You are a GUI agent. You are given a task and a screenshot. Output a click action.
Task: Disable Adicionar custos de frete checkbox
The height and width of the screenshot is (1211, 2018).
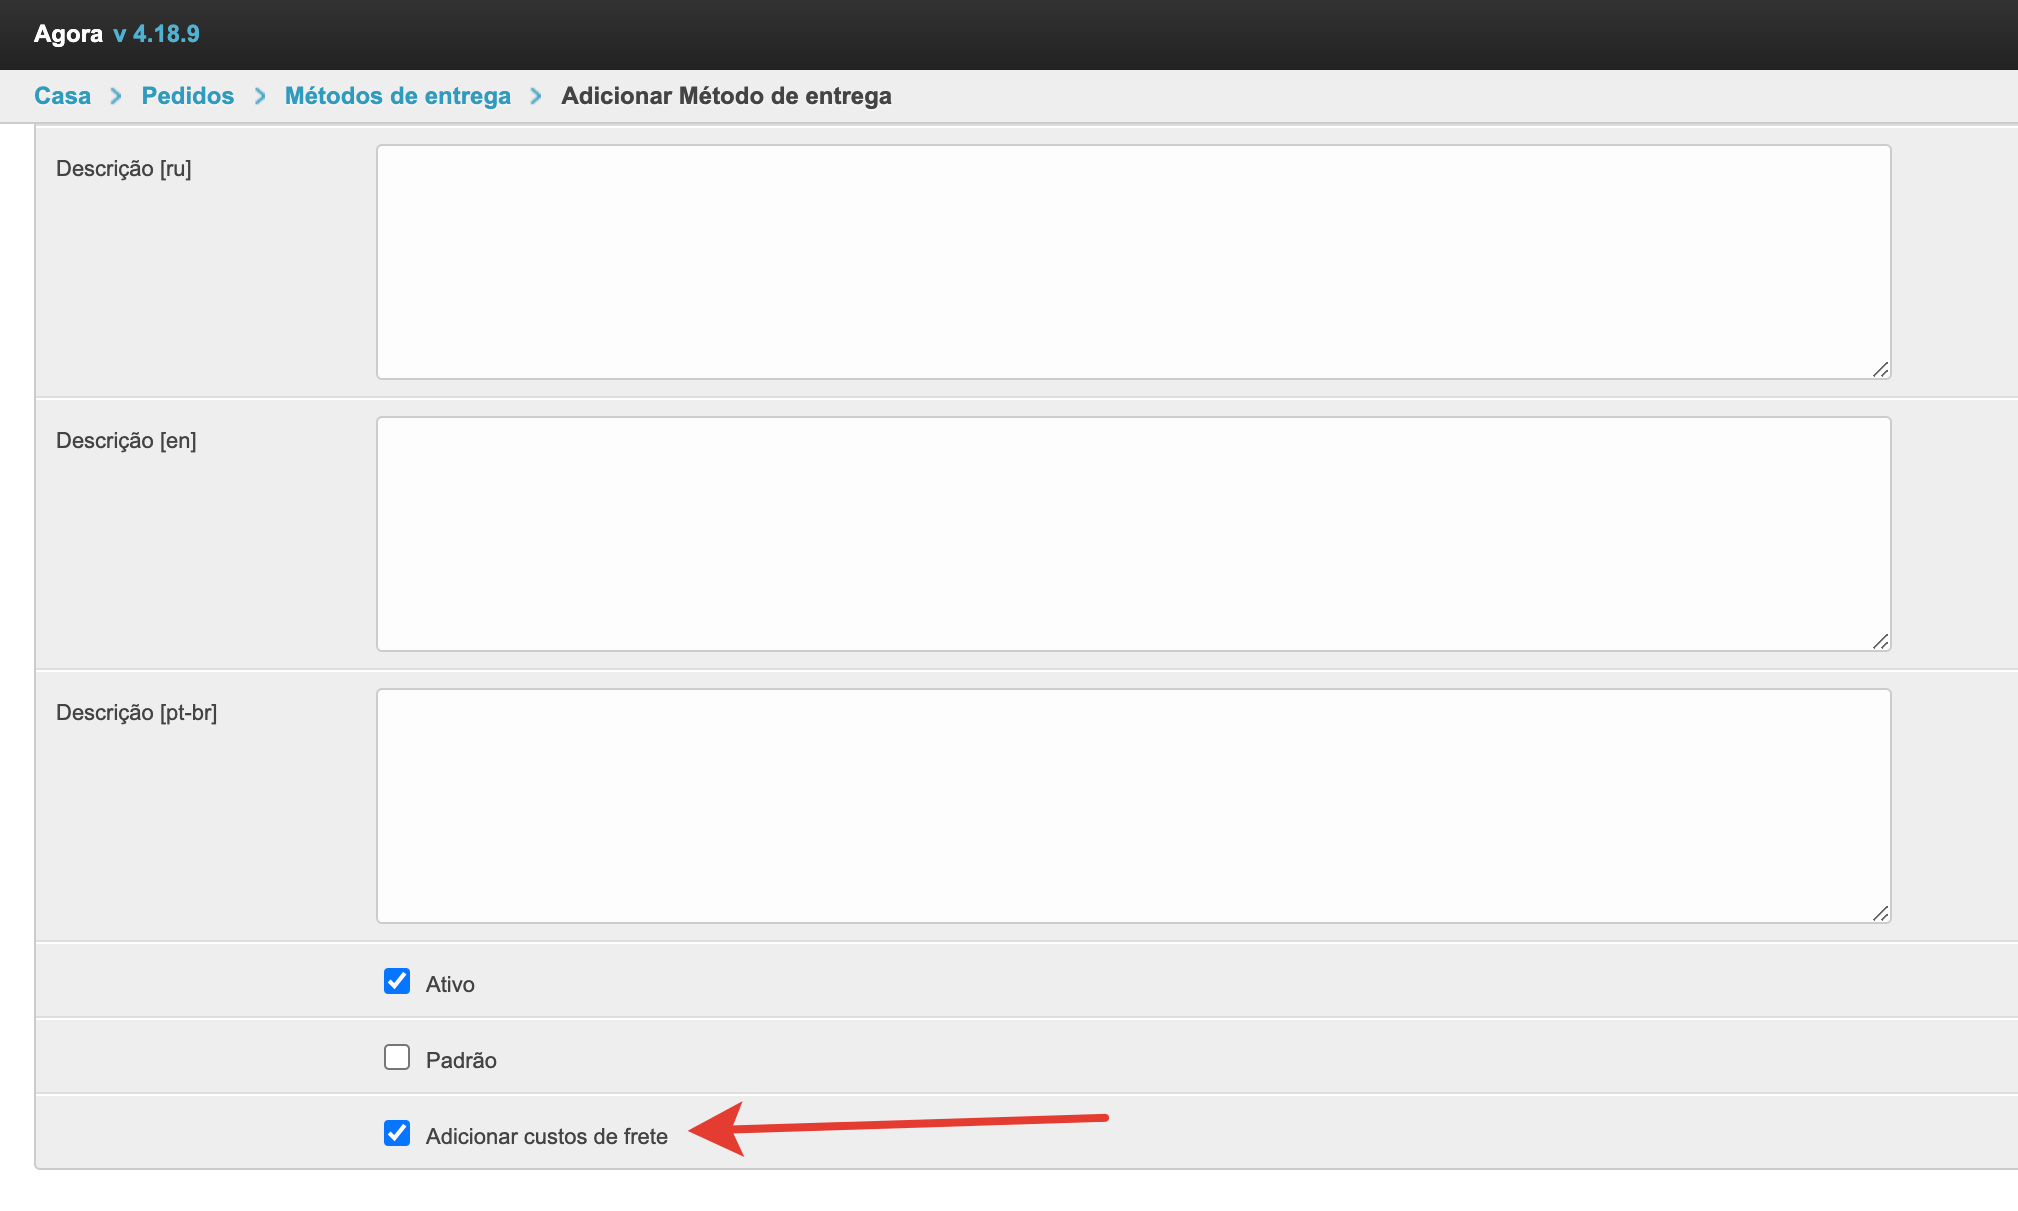point(397,1133)
